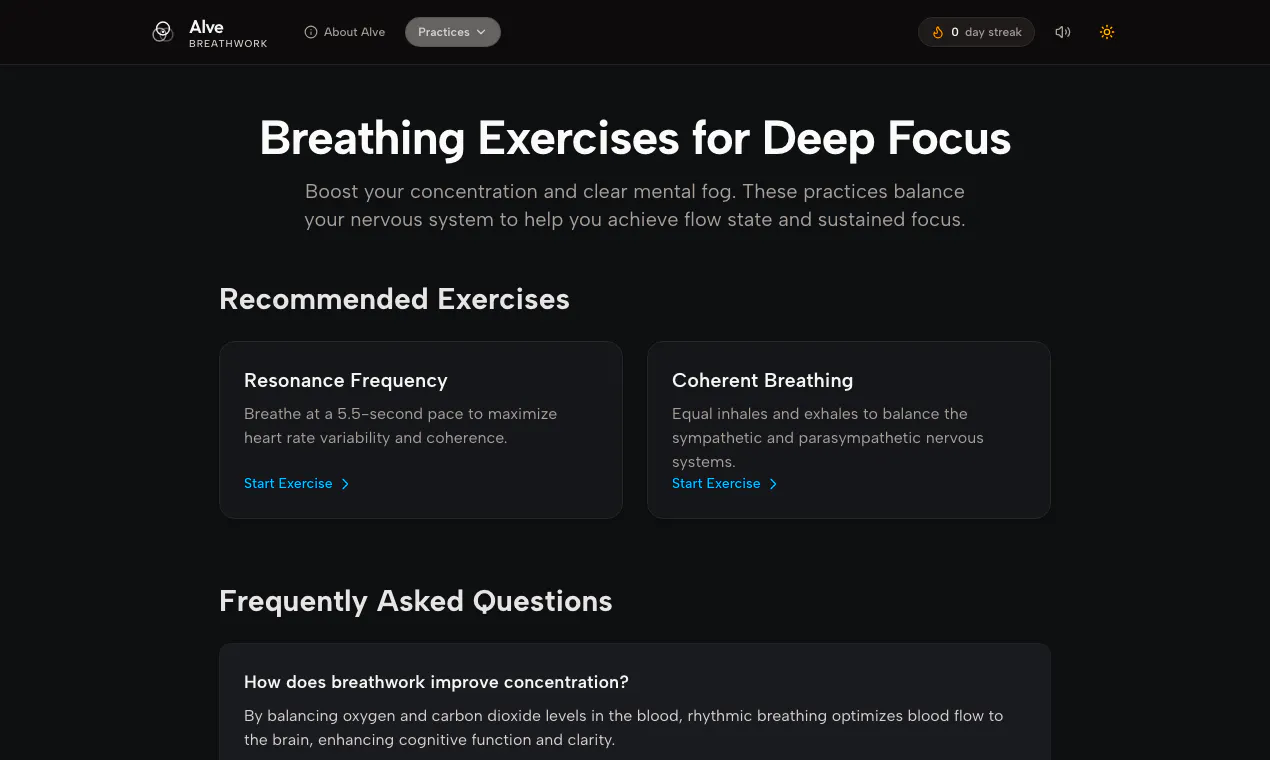Viewport: 1270px width, 760px height.
Task: Open the Practices dropdown menu
Action: (453, 32)
